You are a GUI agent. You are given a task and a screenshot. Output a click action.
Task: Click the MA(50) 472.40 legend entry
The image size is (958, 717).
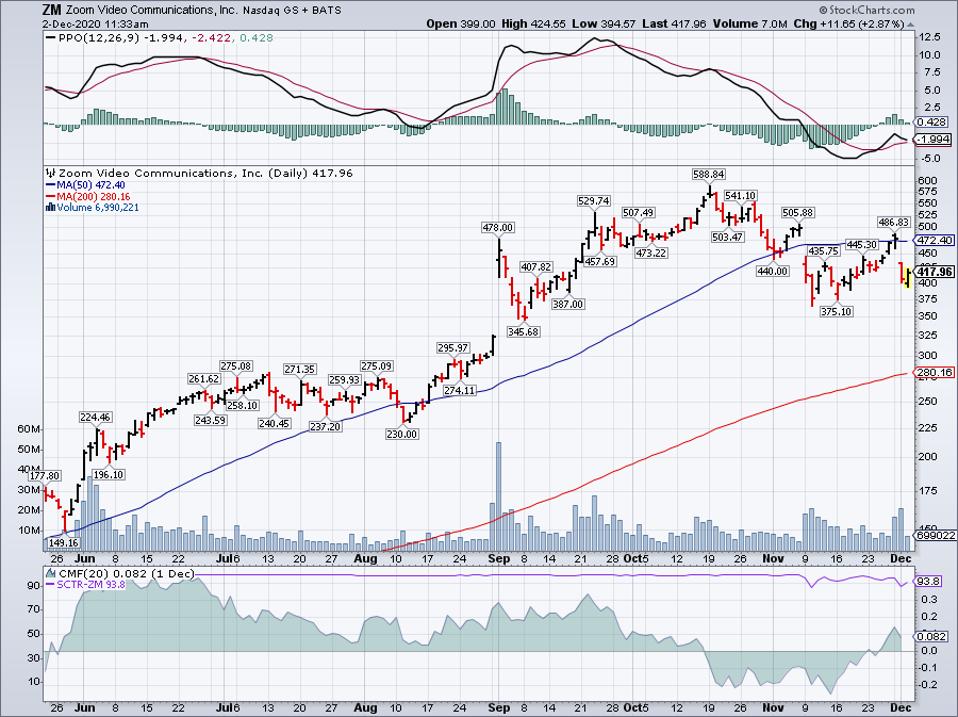86,185
